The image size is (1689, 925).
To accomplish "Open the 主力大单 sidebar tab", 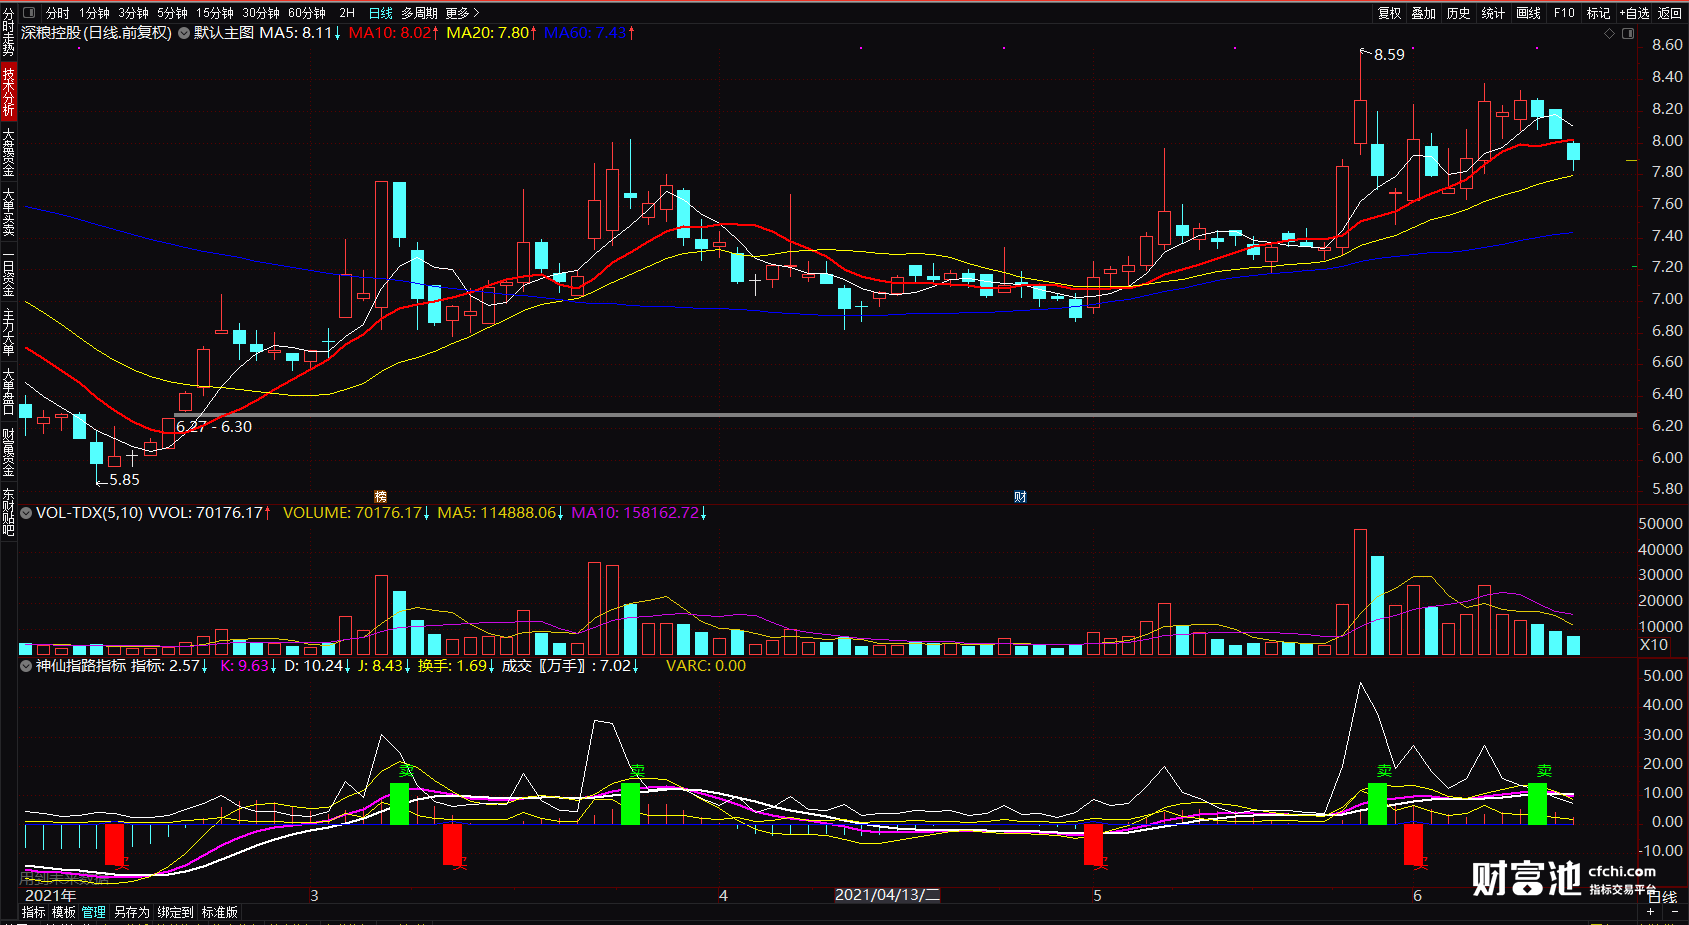I will [x=8, y=332].
